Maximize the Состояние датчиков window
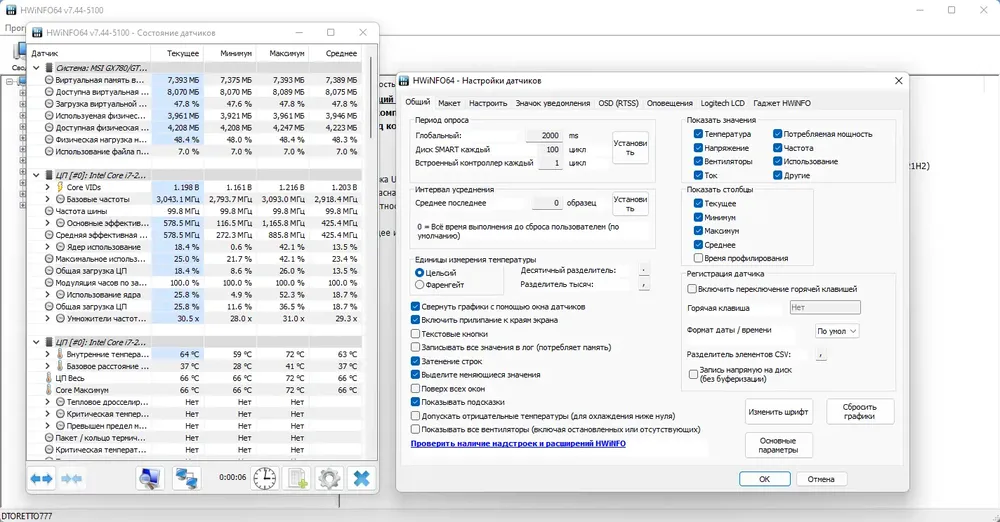 tap(330, 33)
